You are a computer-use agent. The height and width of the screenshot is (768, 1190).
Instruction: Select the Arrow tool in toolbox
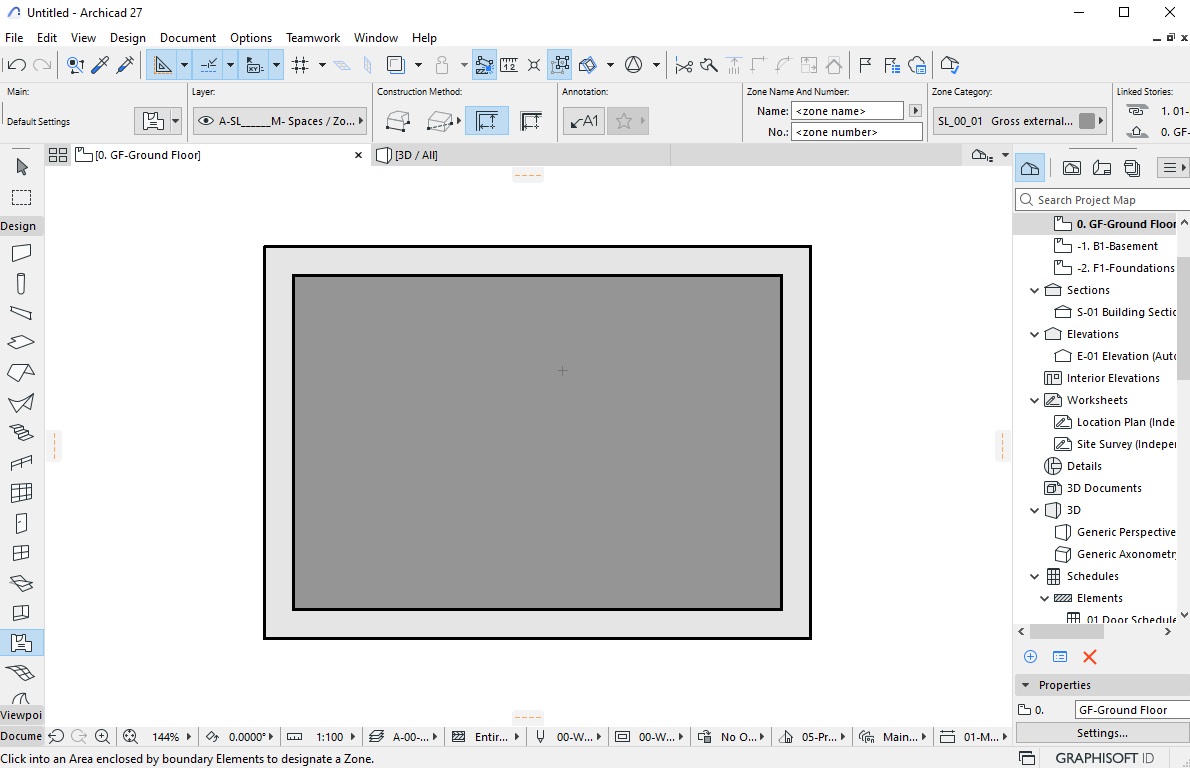pos(21,166)
